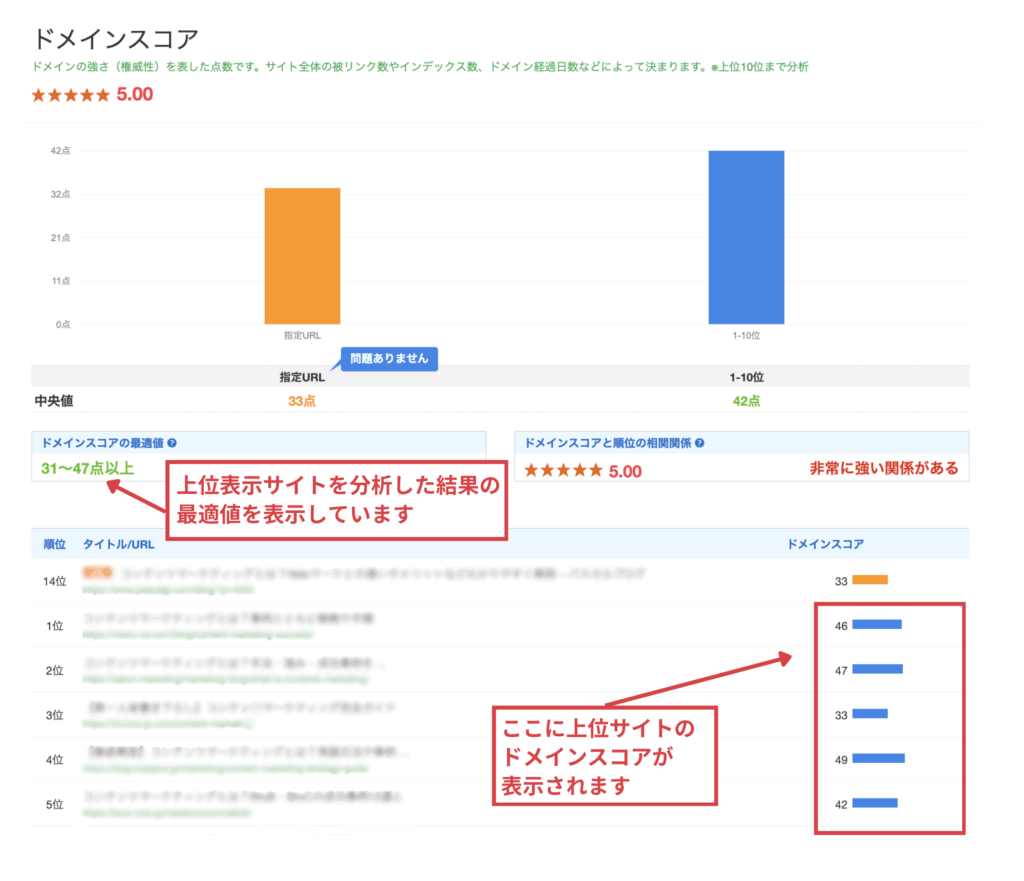This screenshot has width=1024, height=881.
Task: Click the orange score bar for 14位
Action: [869, 580]
